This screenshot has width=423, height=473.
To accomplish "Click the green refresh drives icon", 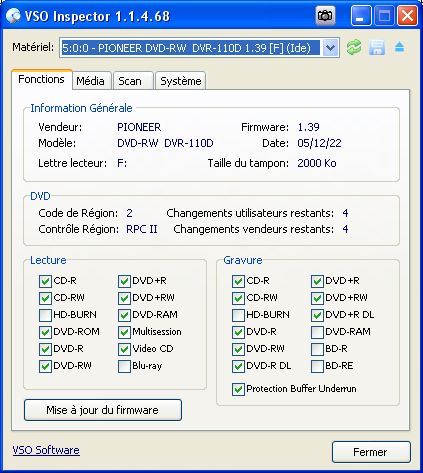I will (x=354, y=47).
